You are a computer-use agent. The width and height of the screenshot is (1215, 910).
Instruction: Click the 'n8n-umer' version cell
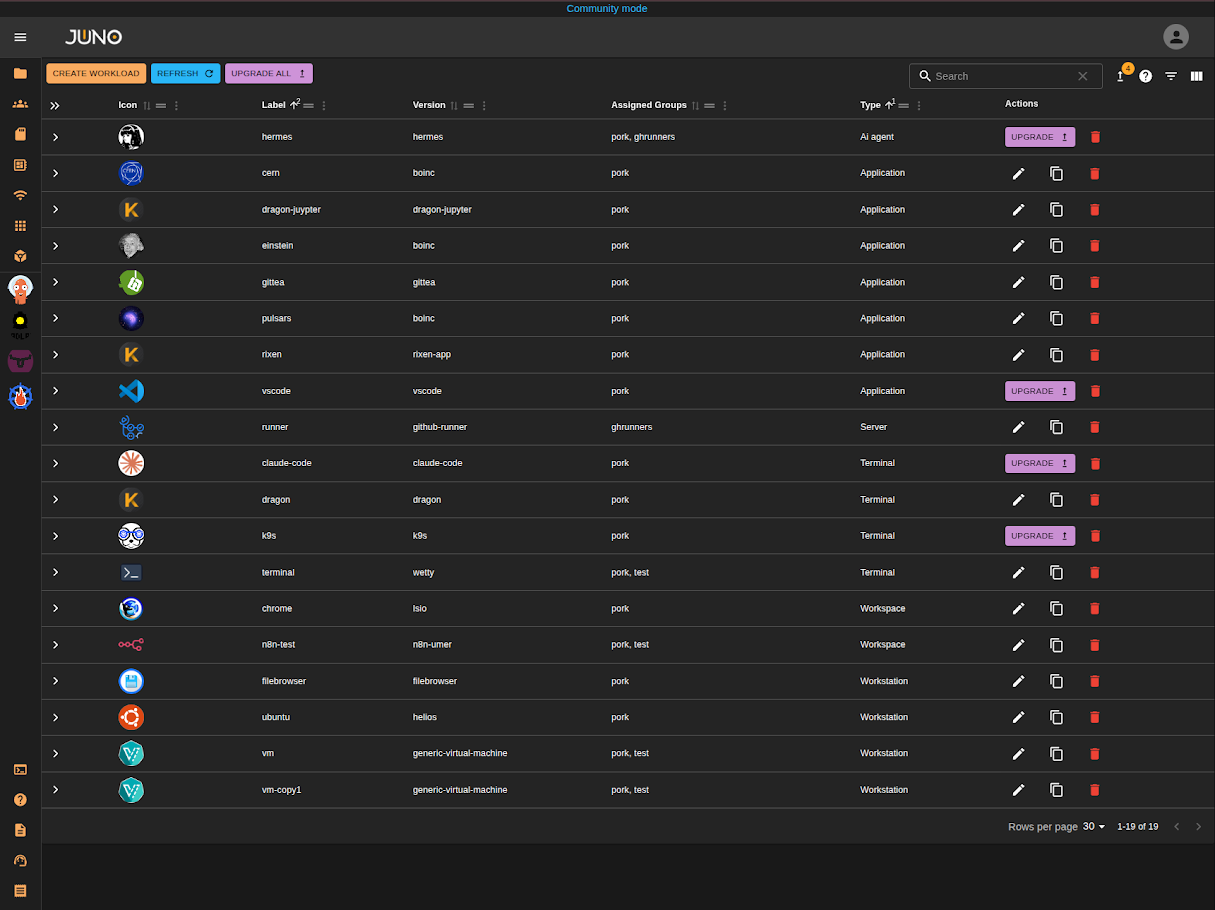(432, 645)
